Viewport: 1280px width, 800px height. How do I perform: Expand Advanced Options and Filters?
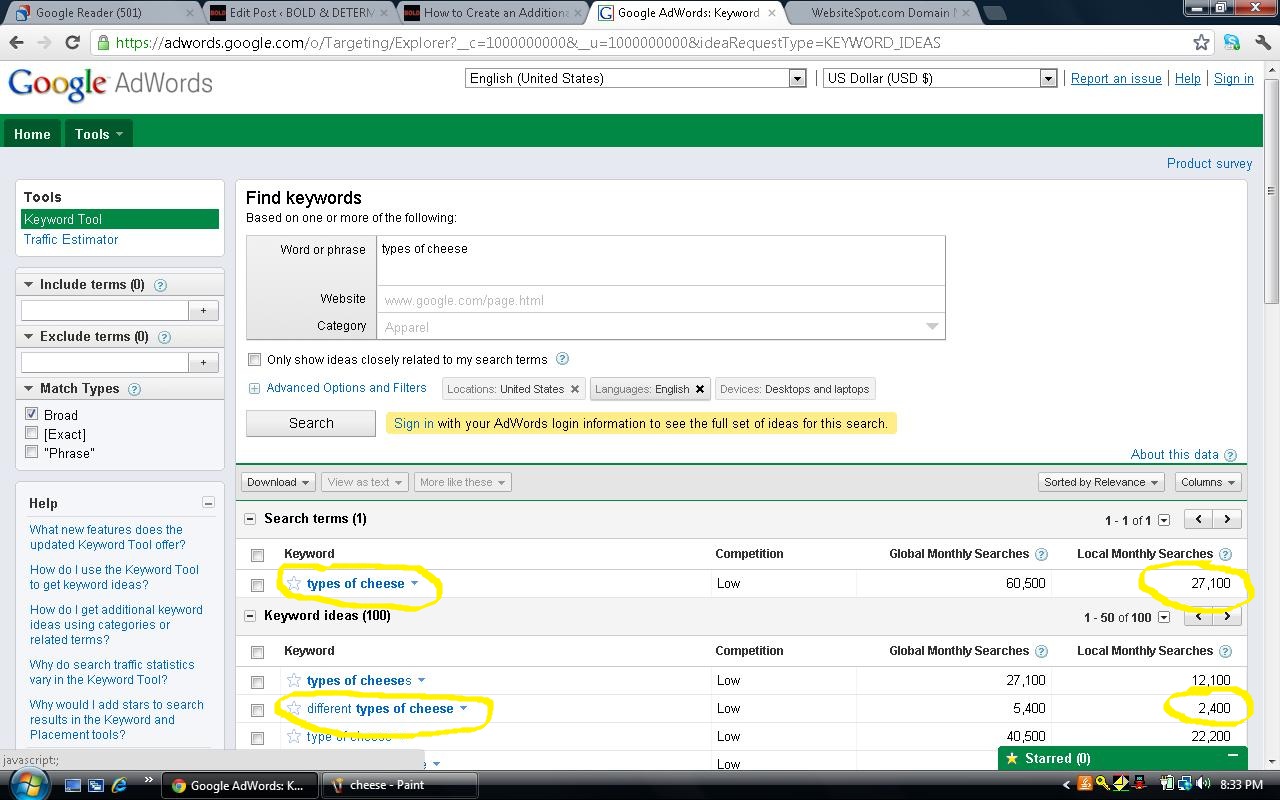[345, 388]
